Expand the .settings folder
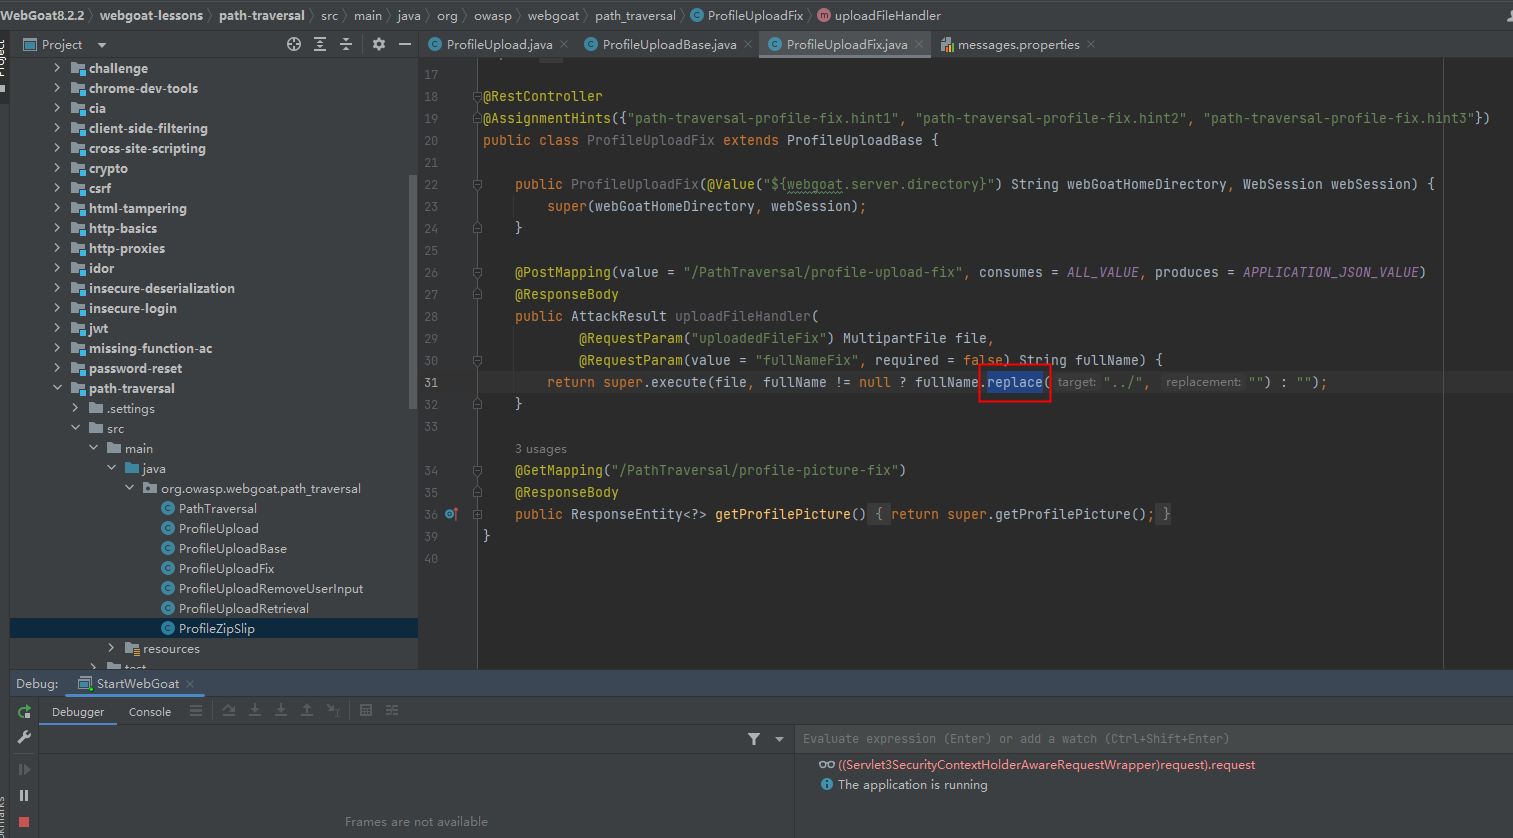The height and width of the screenshot is (838, 1513). click(75, 408)
